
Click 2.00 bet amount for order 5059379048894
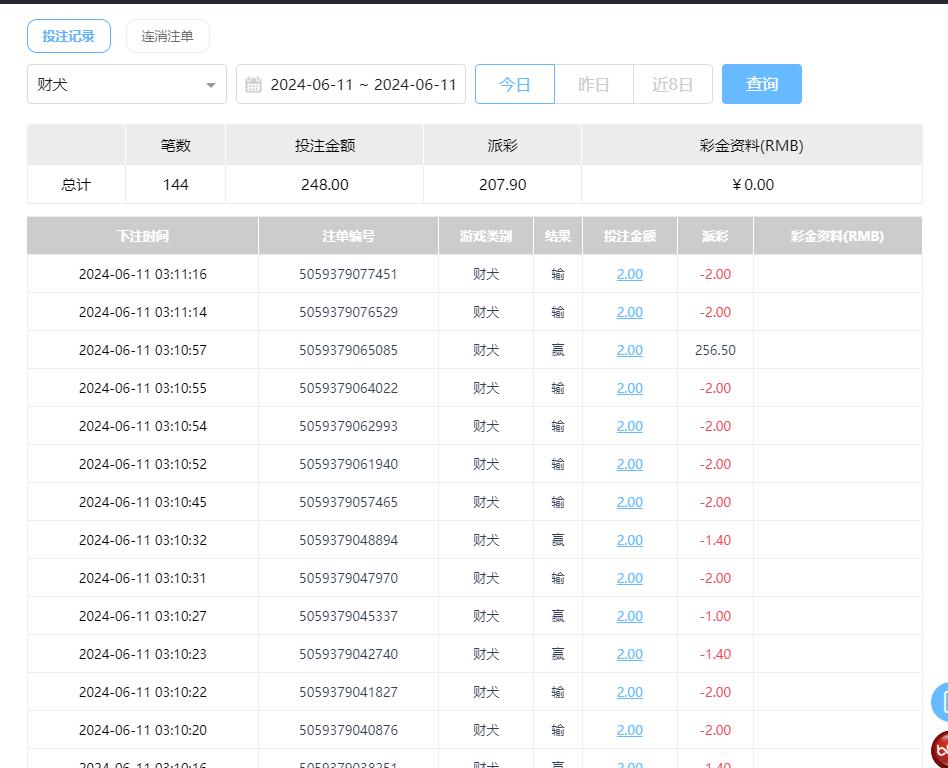pos(629,540)
